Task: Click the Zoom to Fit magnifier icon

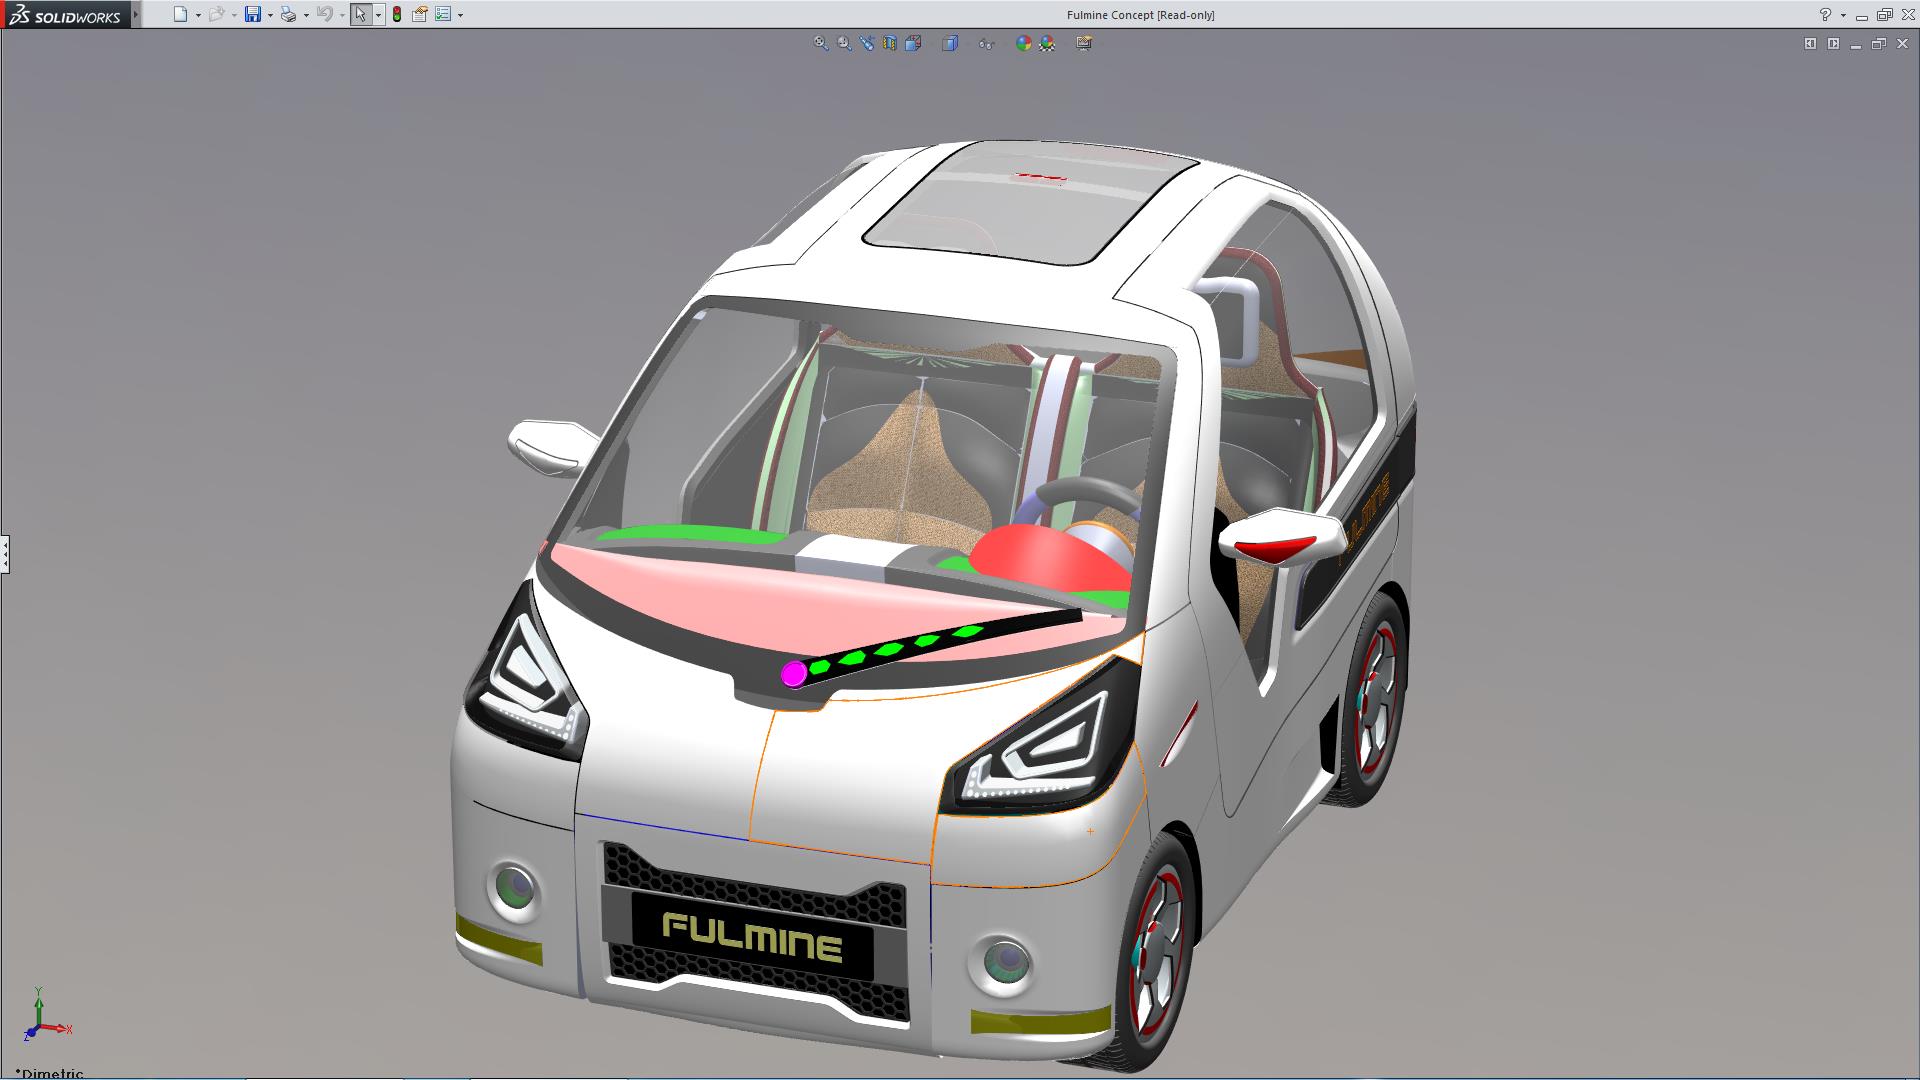Action: [821, 43]
